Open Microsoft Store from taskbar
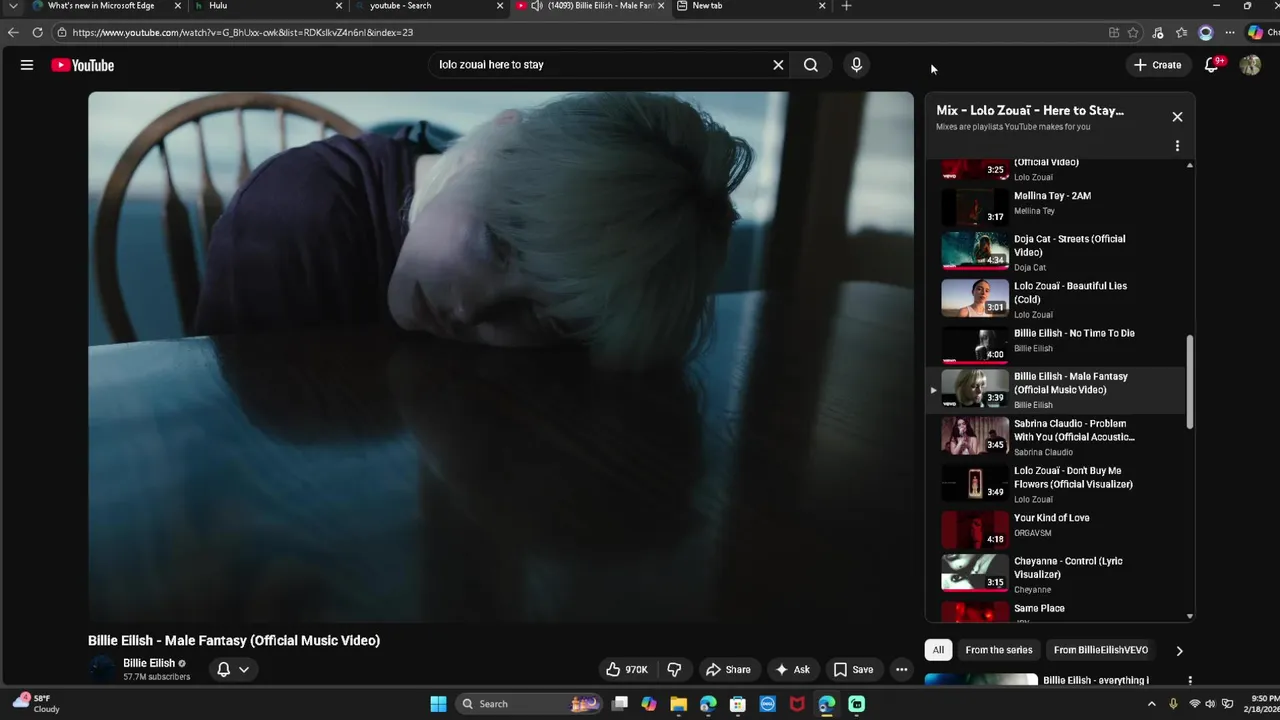 click(738, 704)
